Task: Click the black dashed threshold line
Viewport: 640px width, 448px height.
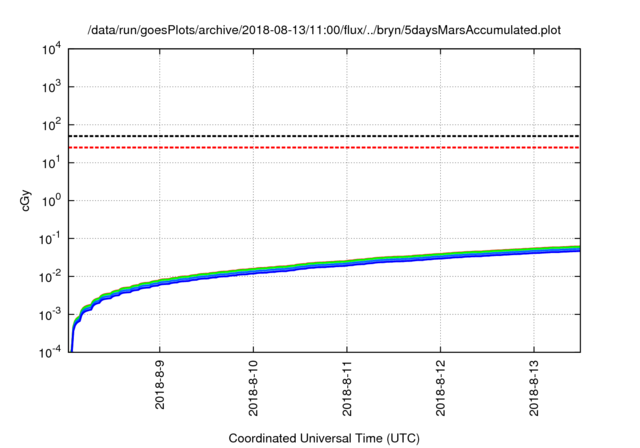Action: [324, 136]
